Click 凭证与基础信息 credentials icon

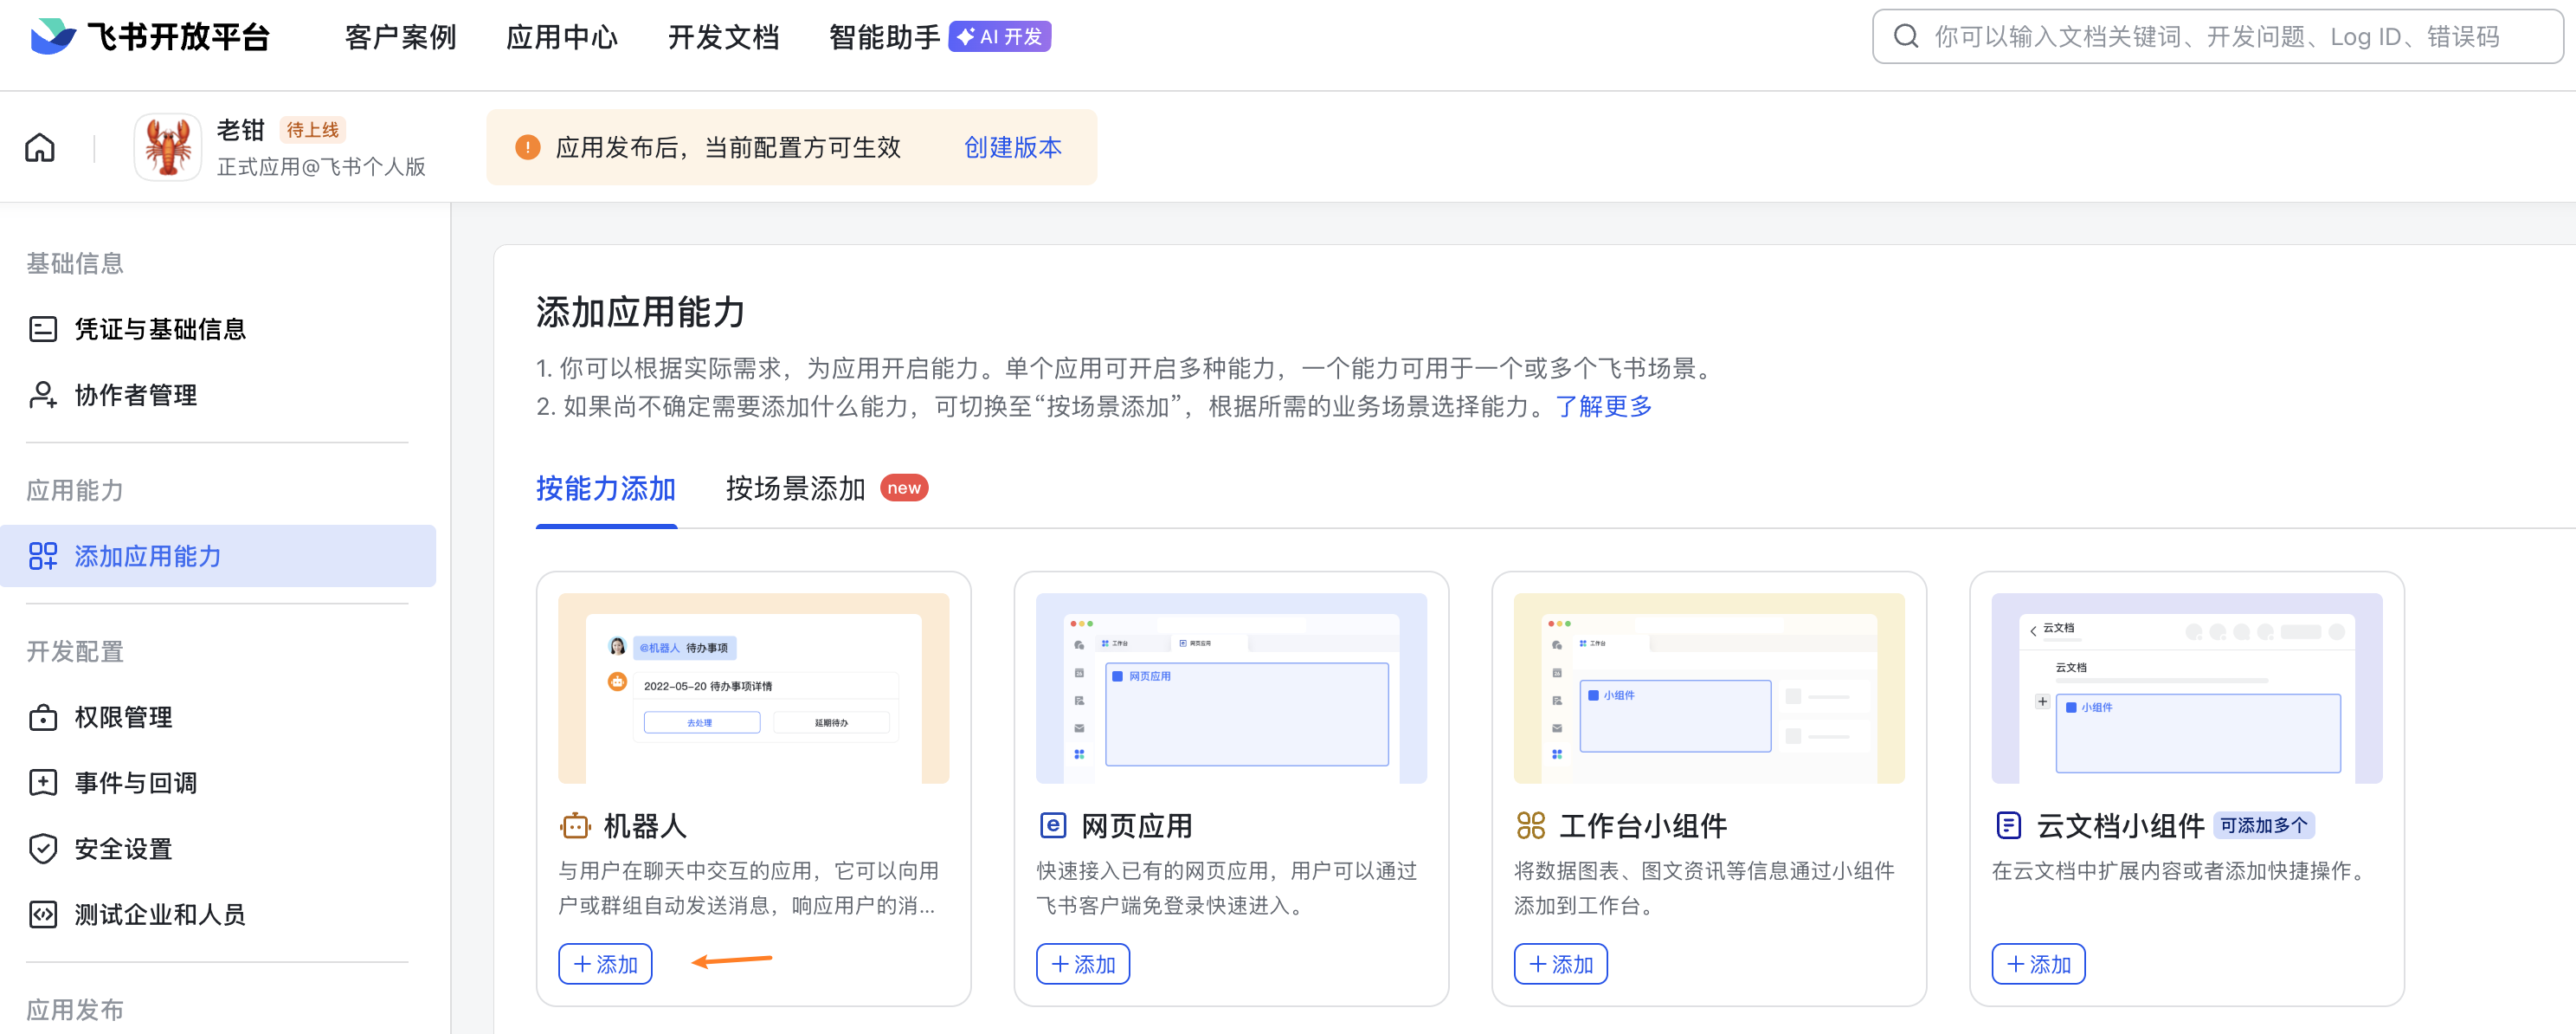43,329
